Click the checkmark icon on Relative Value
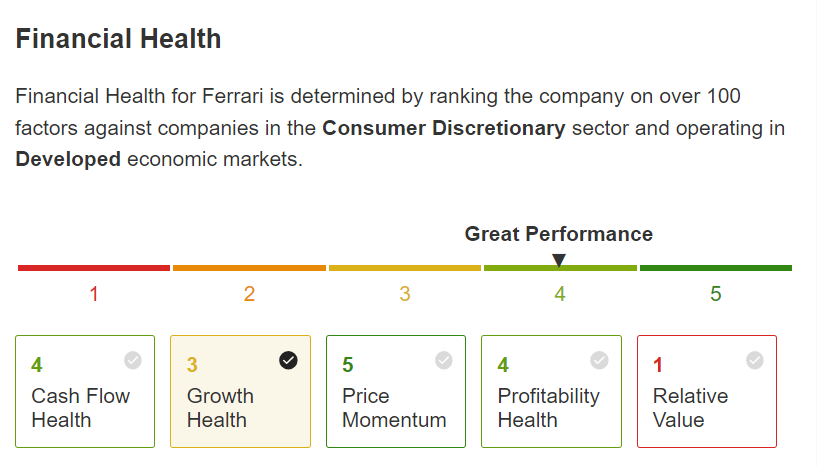Screen dimensions: 817x466 pyautogui.click(x=754, y=360)
